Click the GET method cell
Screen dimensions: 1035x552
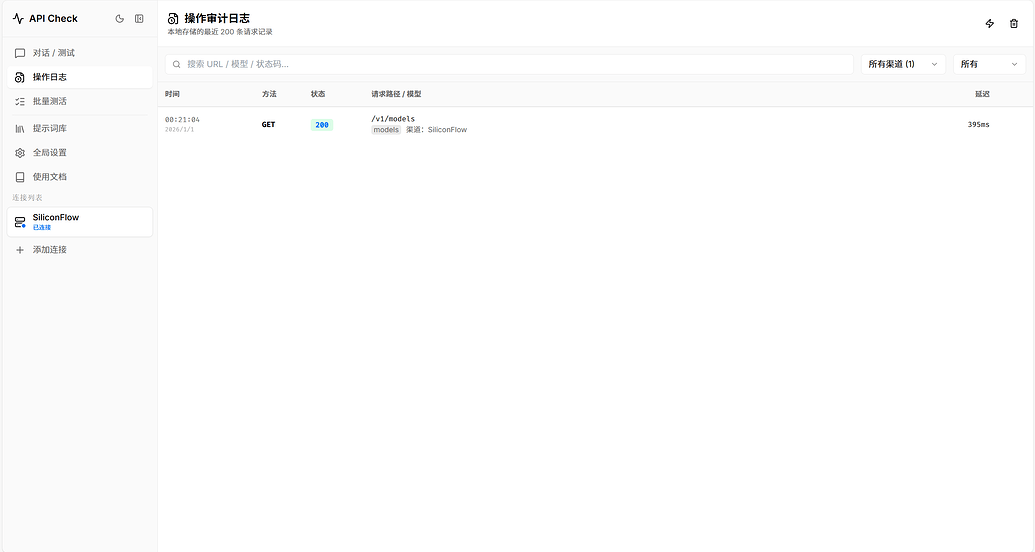click(x=268, y=125)
